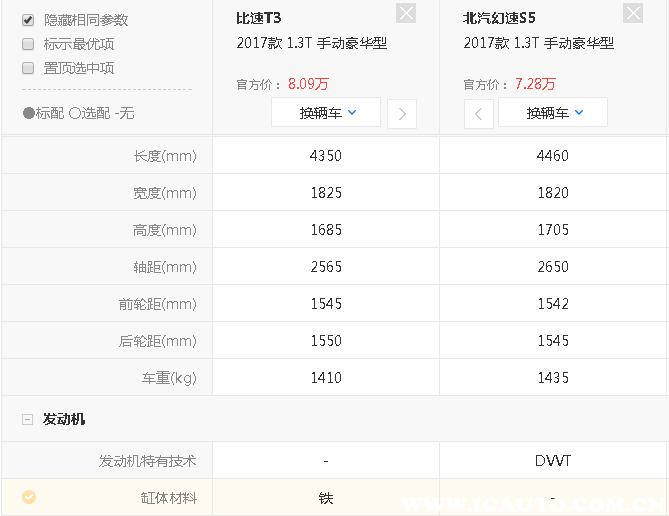The width and height of the screenshot is (669, 516).
Task: Click left arrow next to 北汽幻速S5 换辆车
Action: tap(478, 113)
